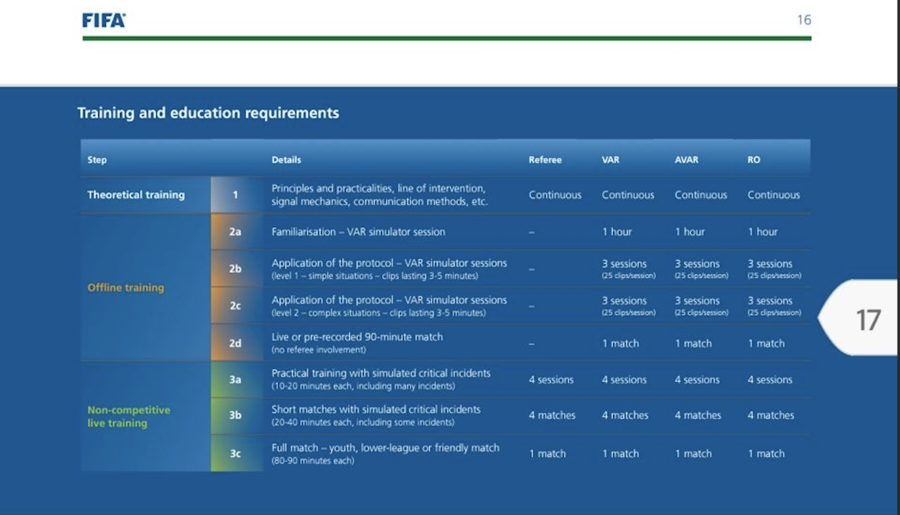
Task: Click the 'Referee' column header
Action: [545, 160]
